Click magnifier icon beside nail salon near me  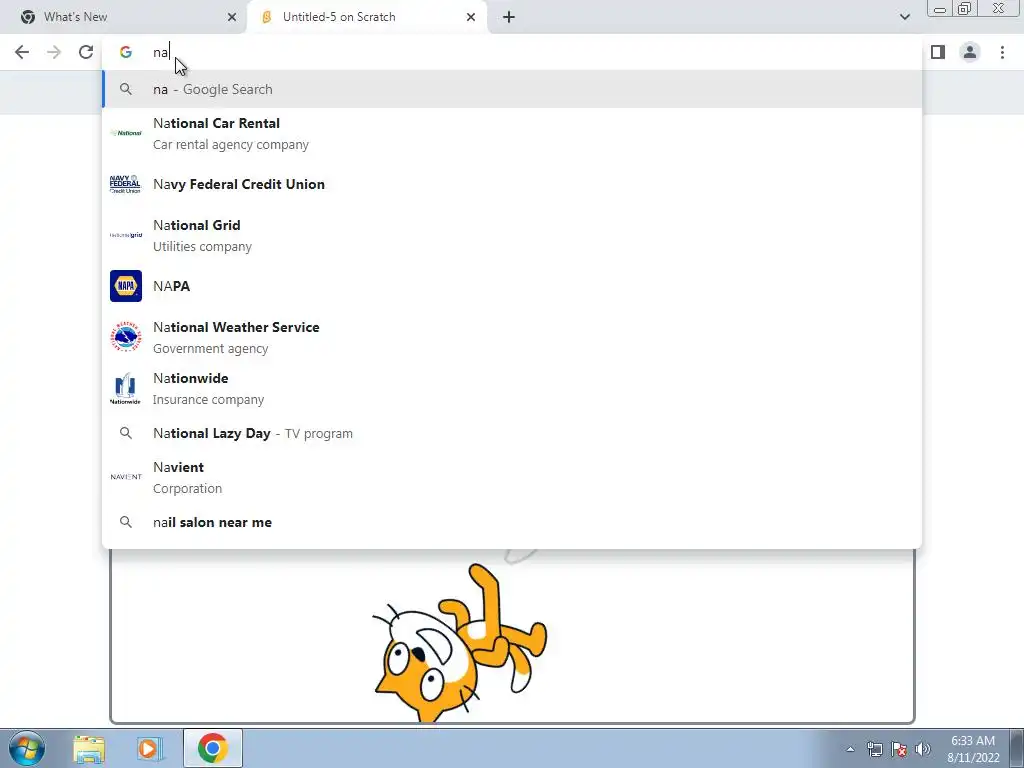(126, 522)
